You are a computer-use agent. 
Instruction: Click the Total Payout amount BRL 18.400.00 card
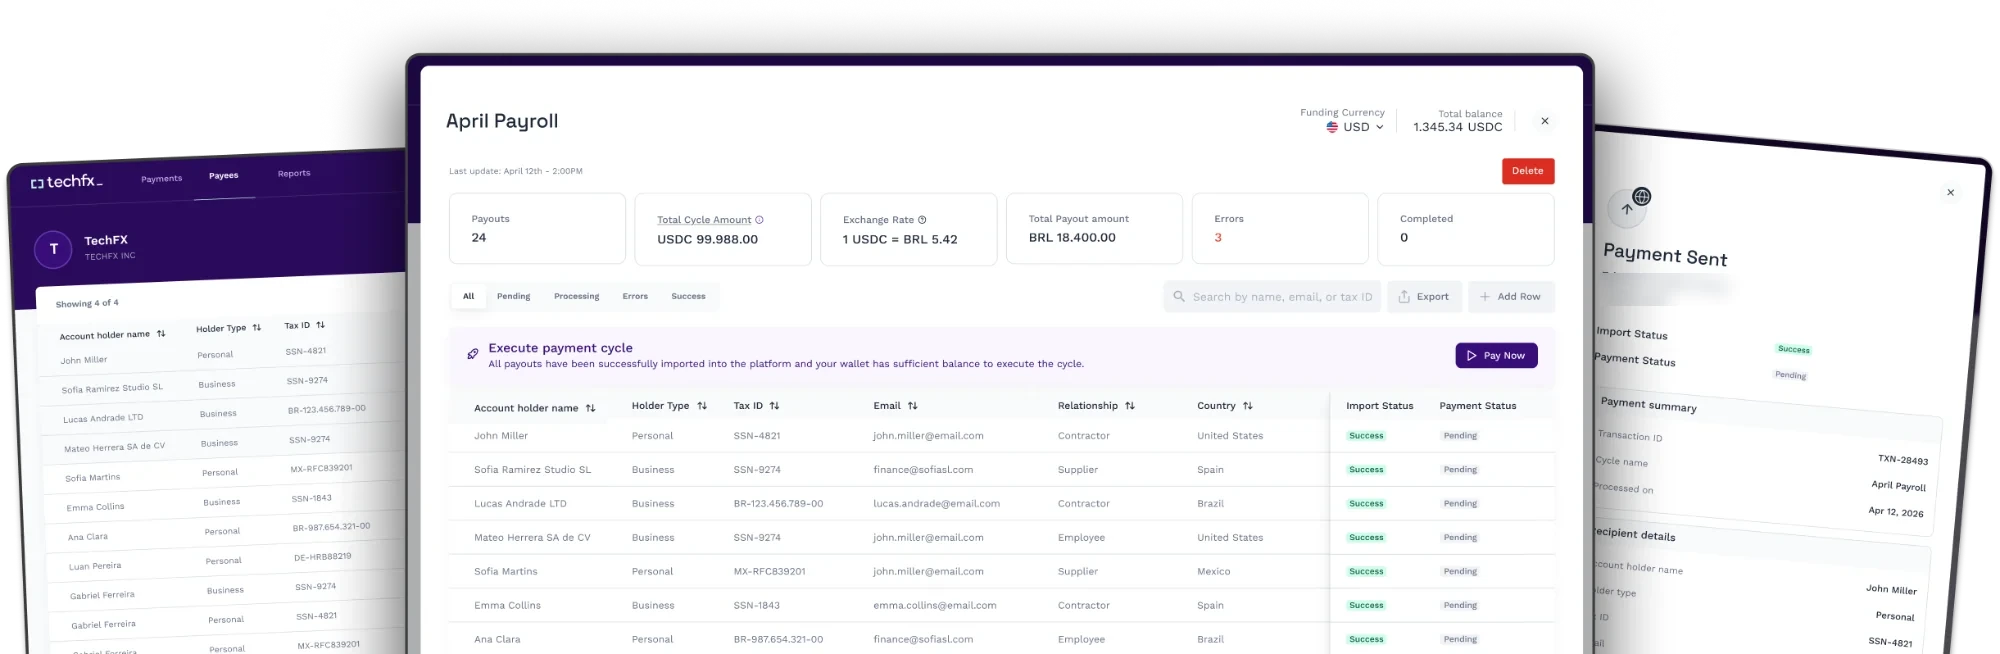coord(1094,229)
